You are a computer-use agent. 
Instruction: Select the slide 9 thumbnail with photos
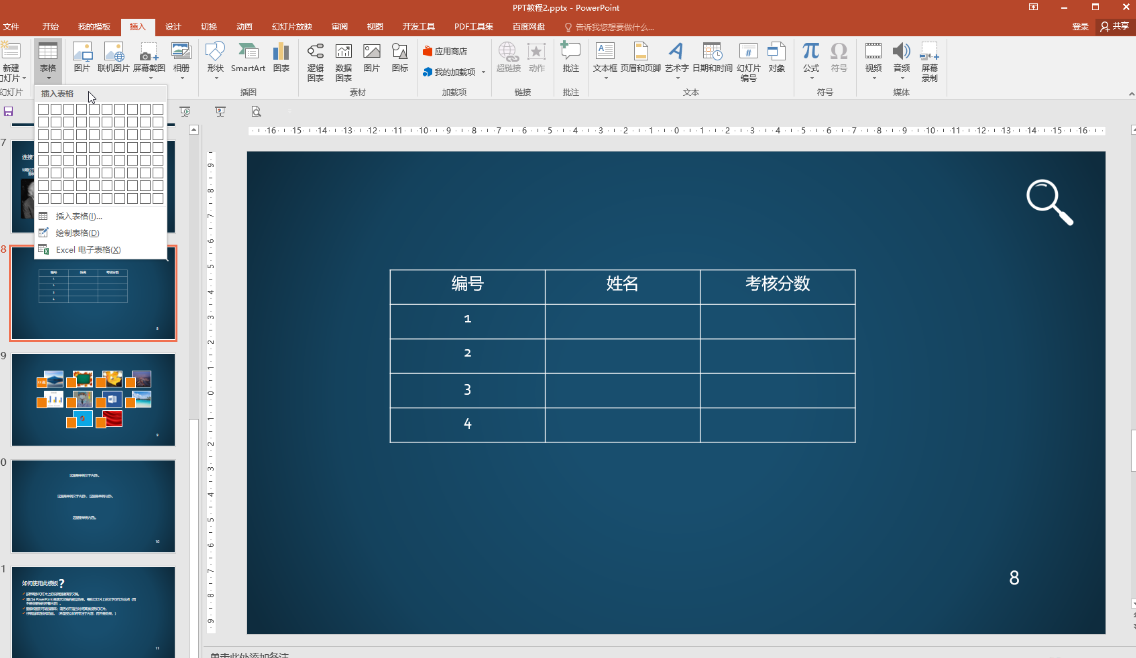tap(93, 399)
